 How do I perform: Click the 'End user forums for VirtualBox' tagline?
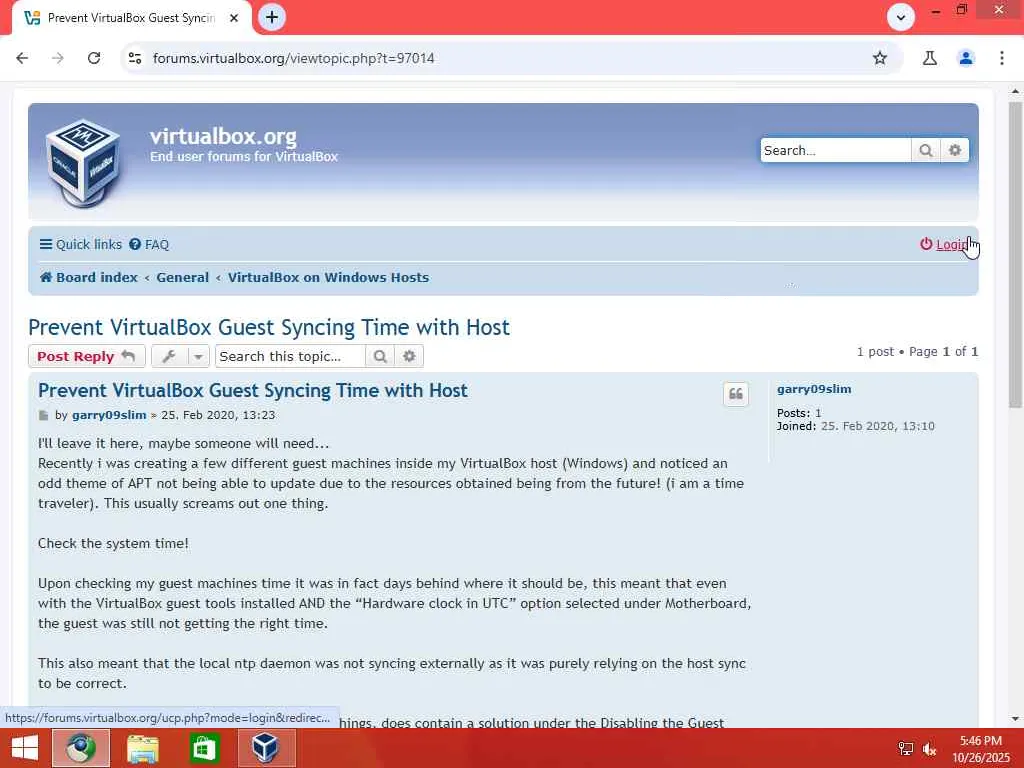tap(244, 157)
